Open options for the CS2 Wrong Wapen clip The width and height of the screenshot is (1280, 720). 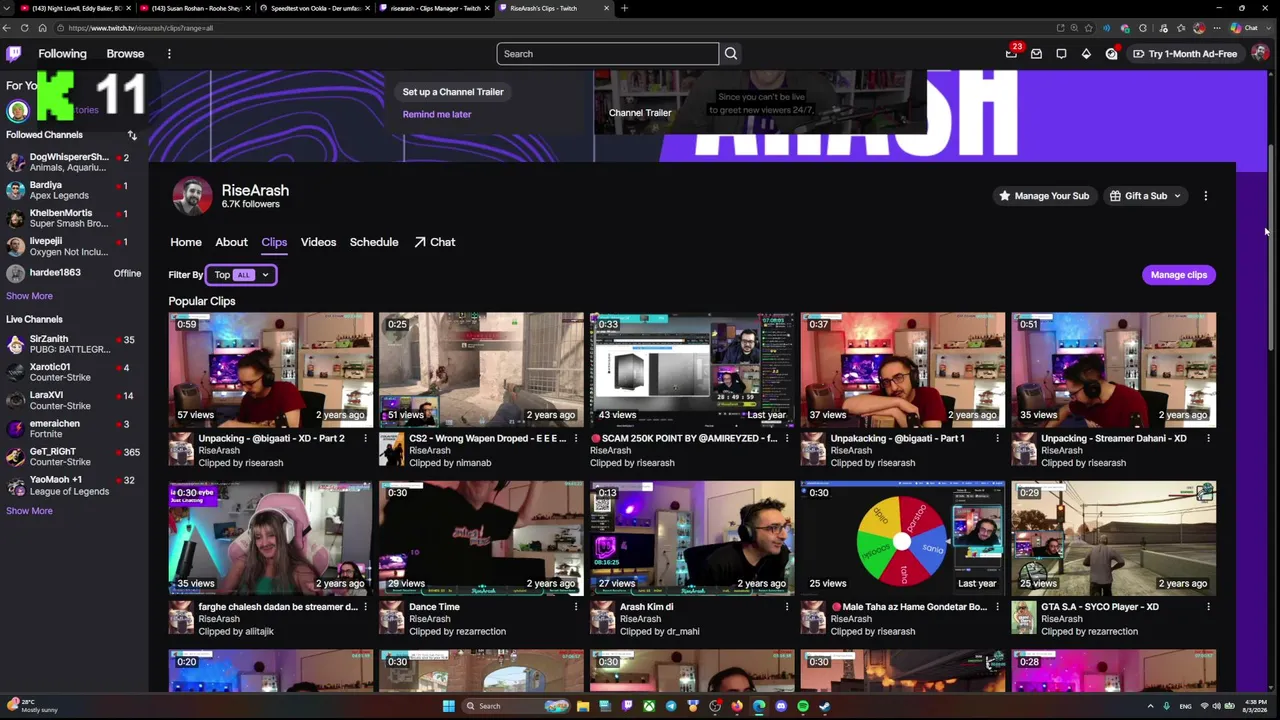click(576, 439)
